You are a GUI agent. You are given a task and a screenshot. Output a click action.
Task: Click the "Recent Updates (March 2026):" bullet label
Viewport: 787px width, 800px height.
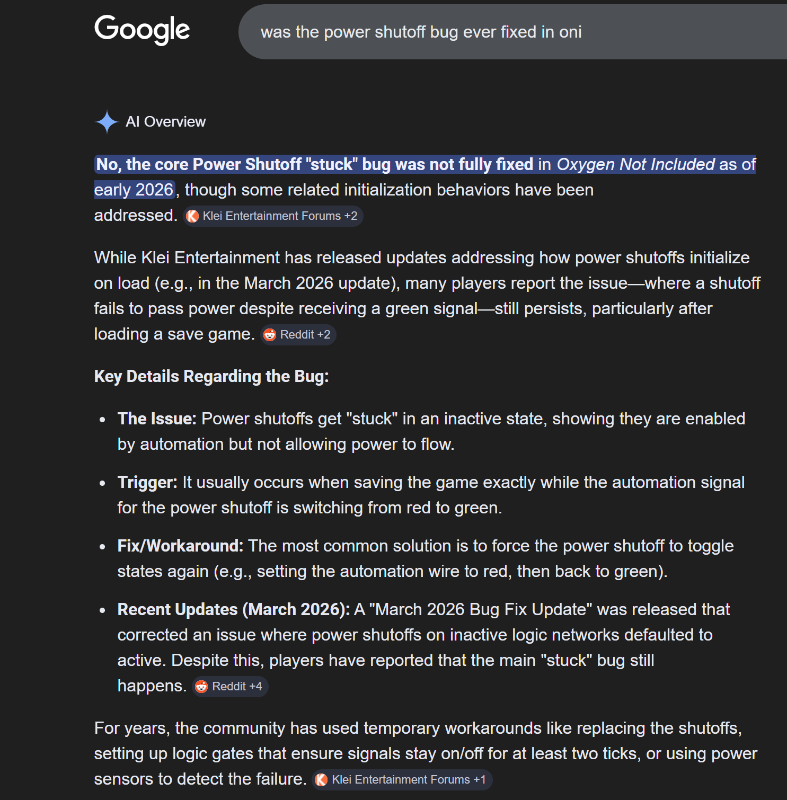coord(233,609)
